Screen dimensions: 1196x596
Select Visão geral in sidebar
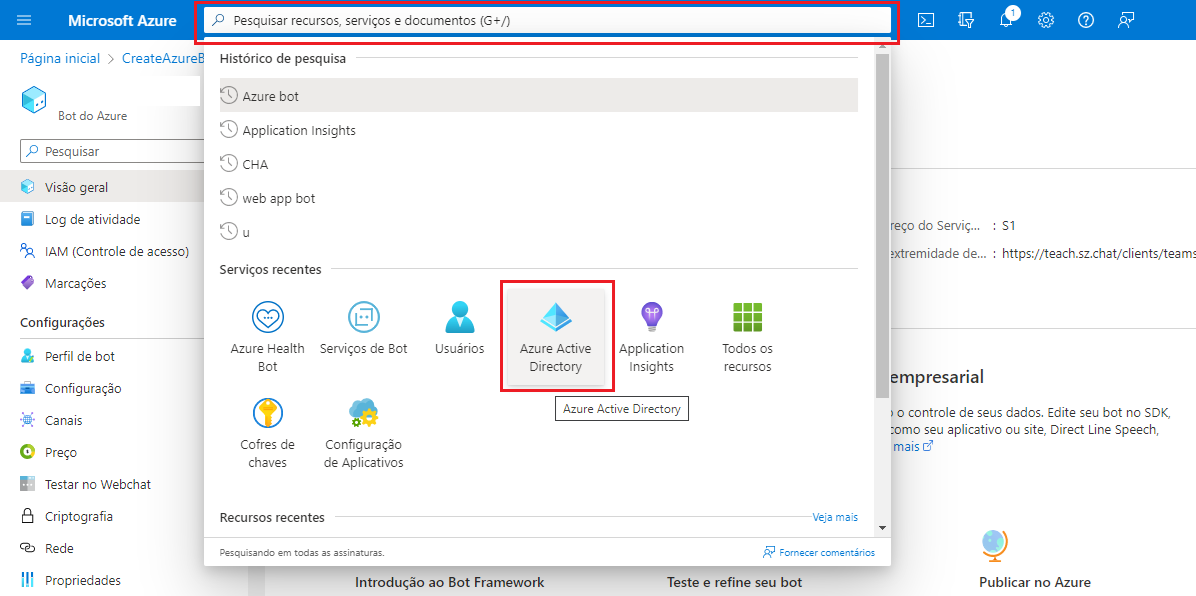102,187
